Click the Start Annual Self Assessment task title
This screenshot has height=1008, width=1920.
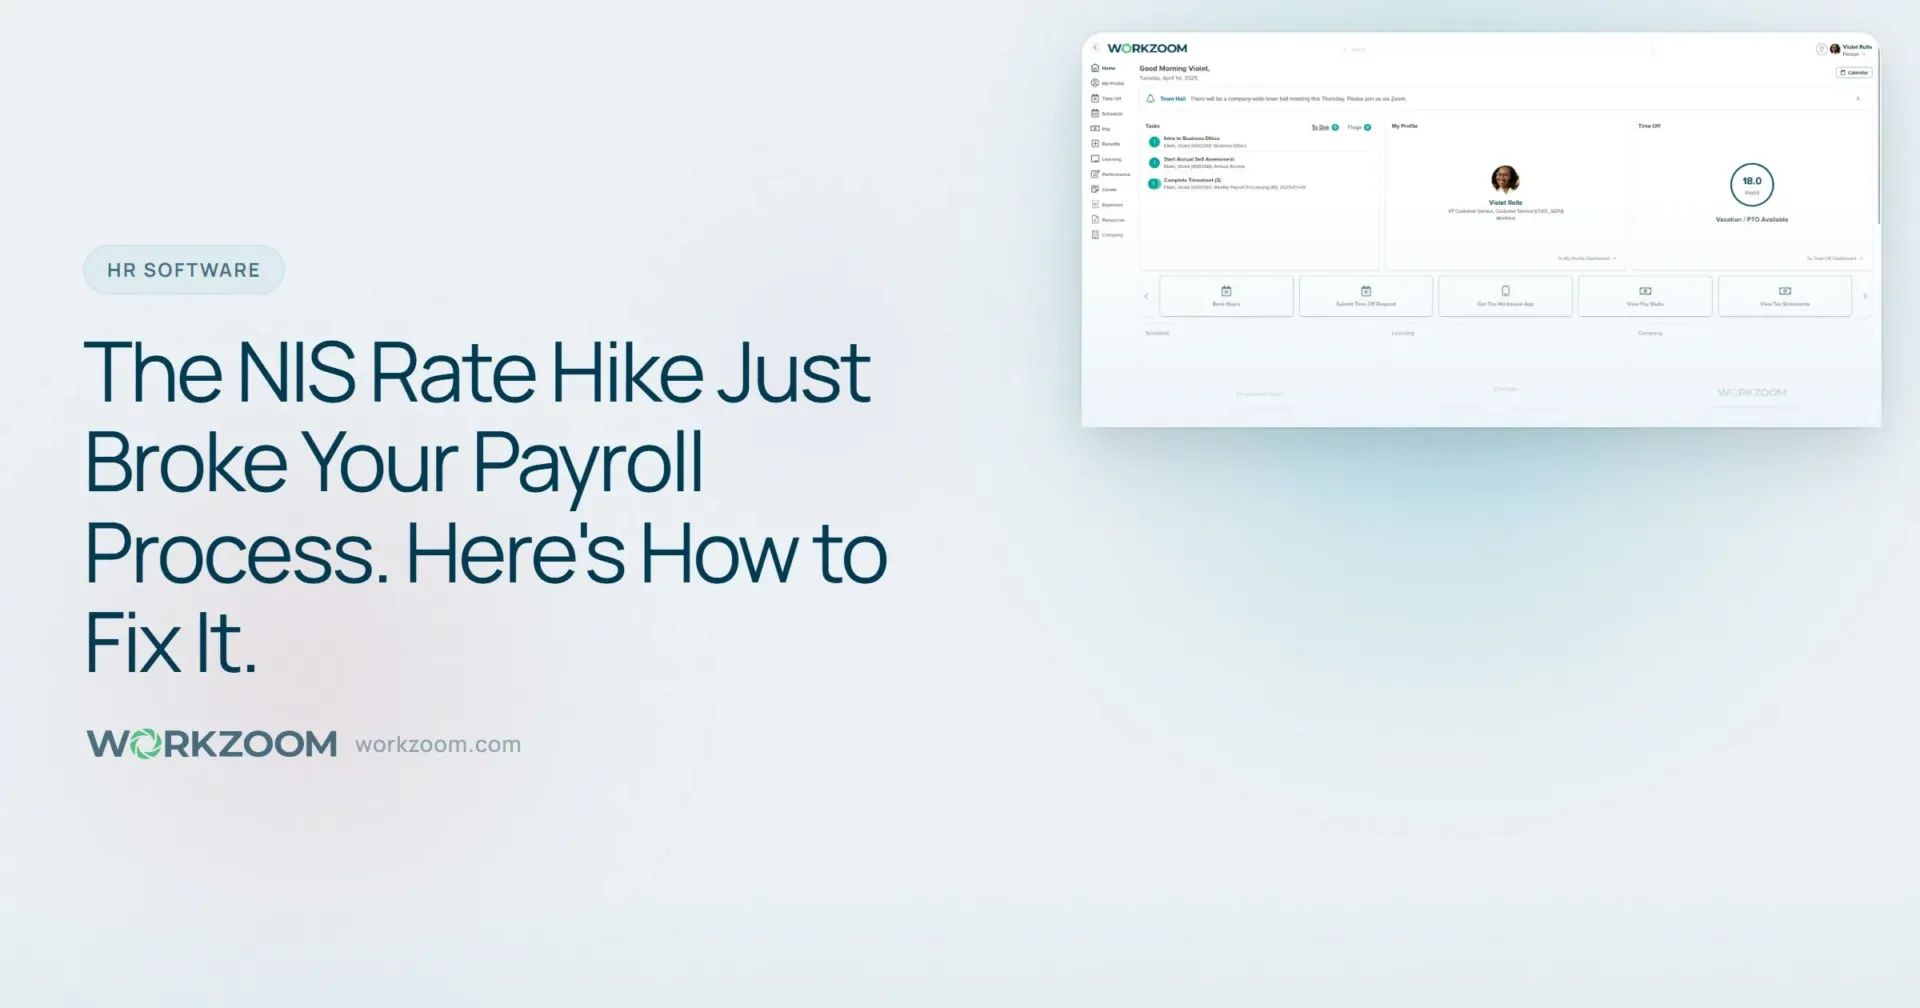pos(1199,159)
